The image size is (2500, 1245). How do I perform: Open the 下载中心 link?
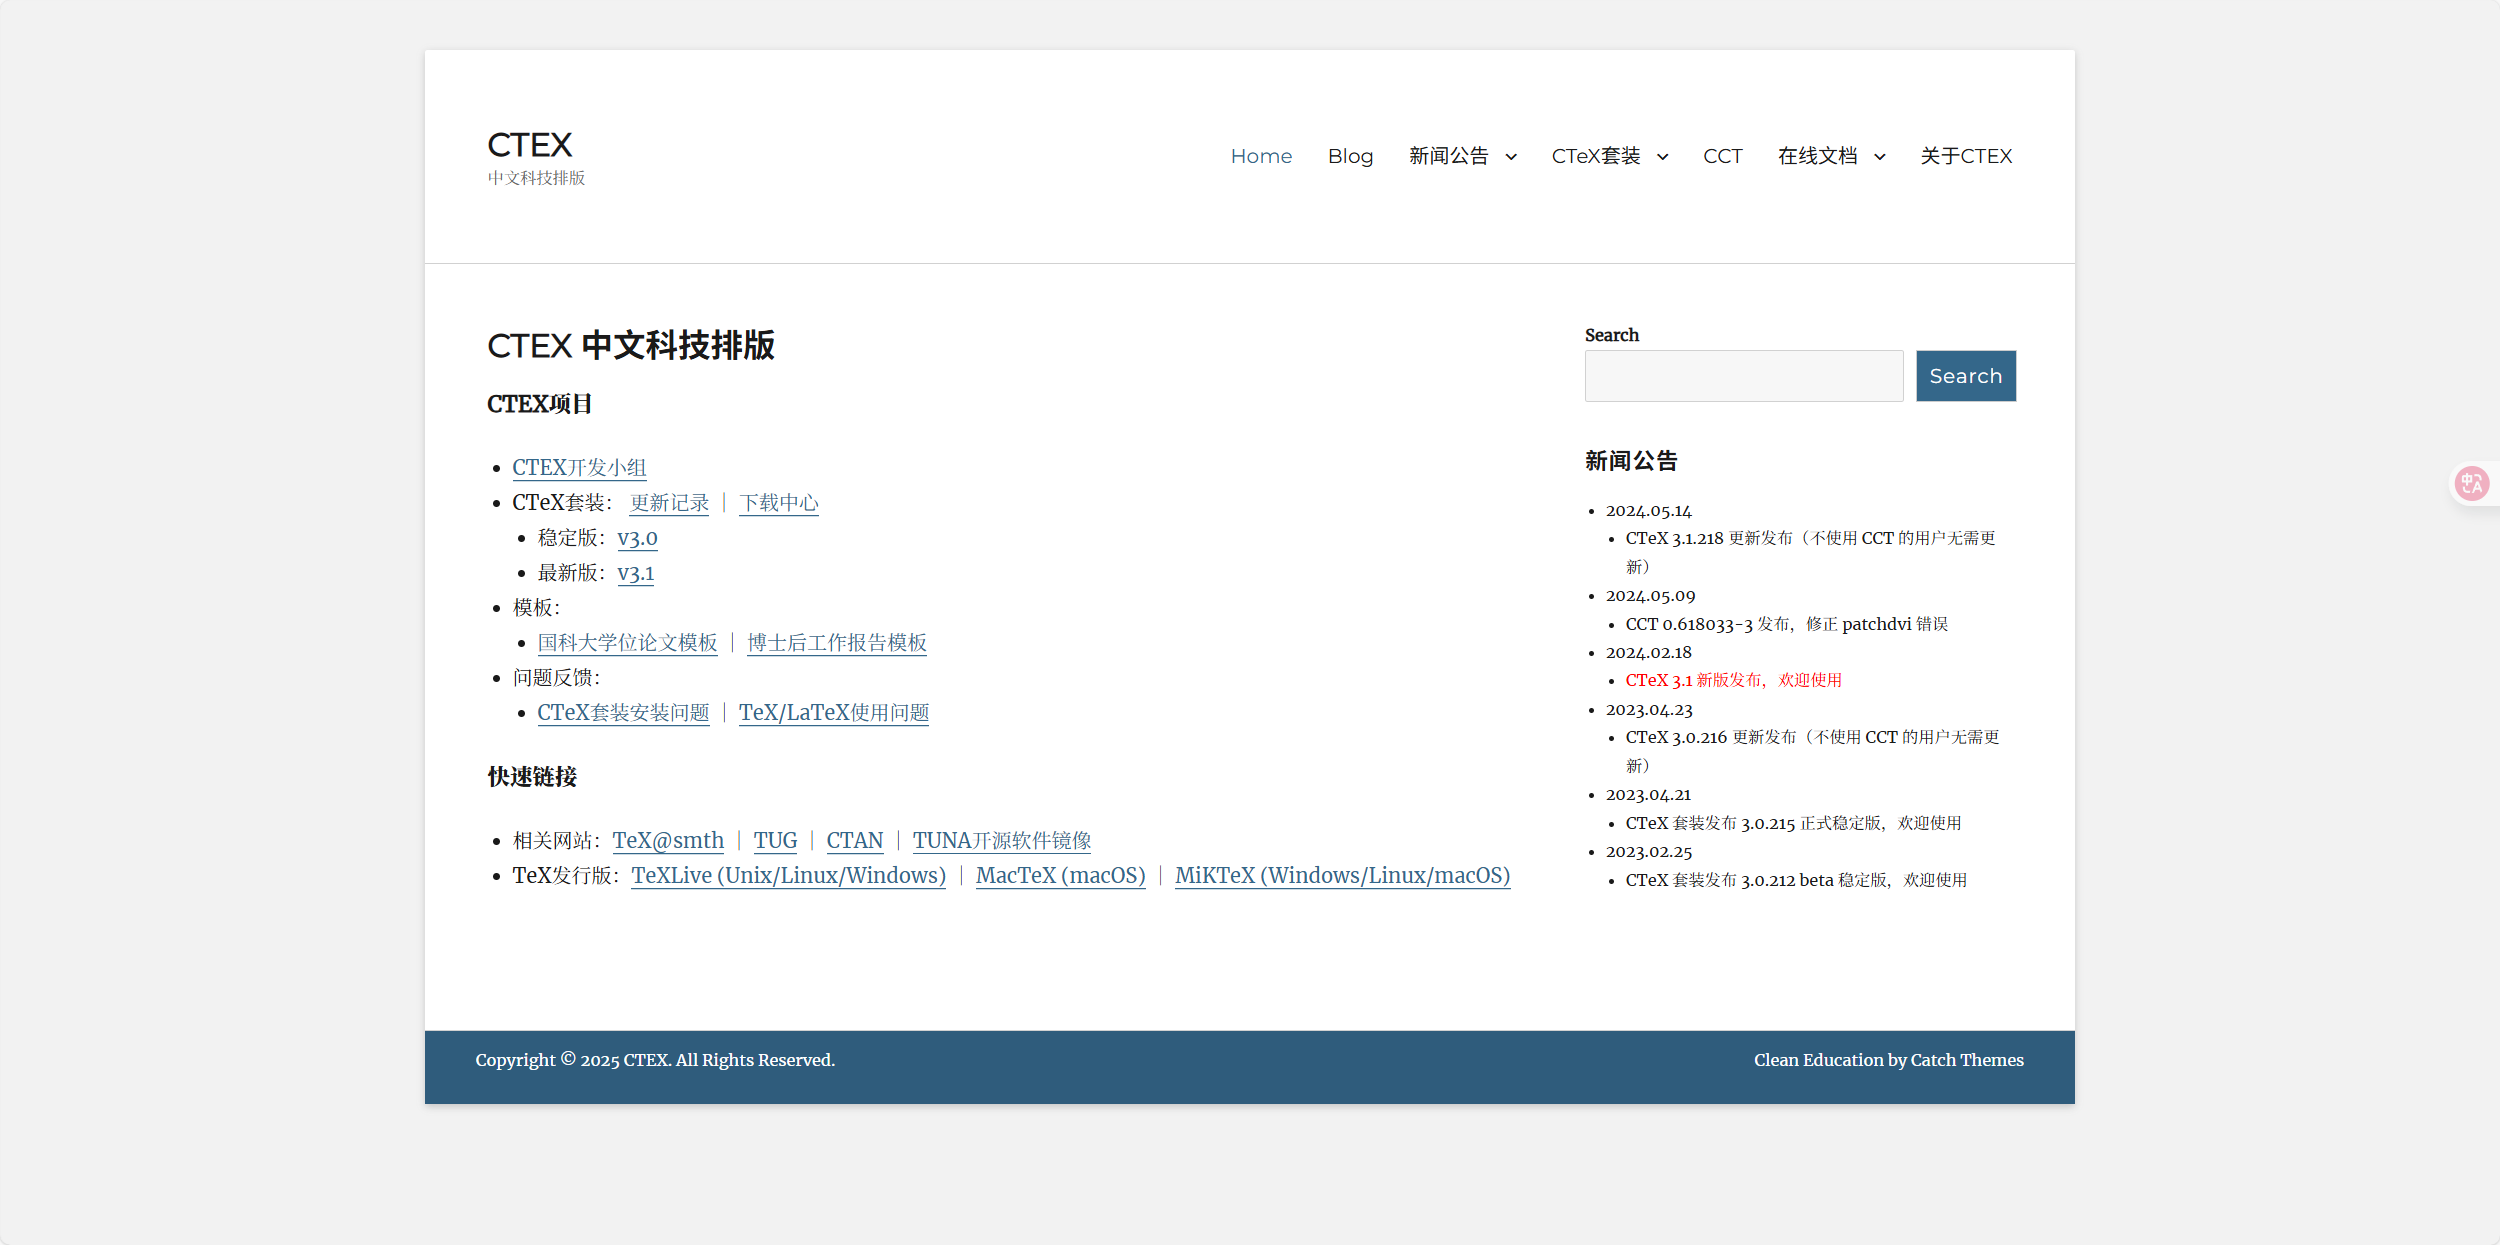778,503
